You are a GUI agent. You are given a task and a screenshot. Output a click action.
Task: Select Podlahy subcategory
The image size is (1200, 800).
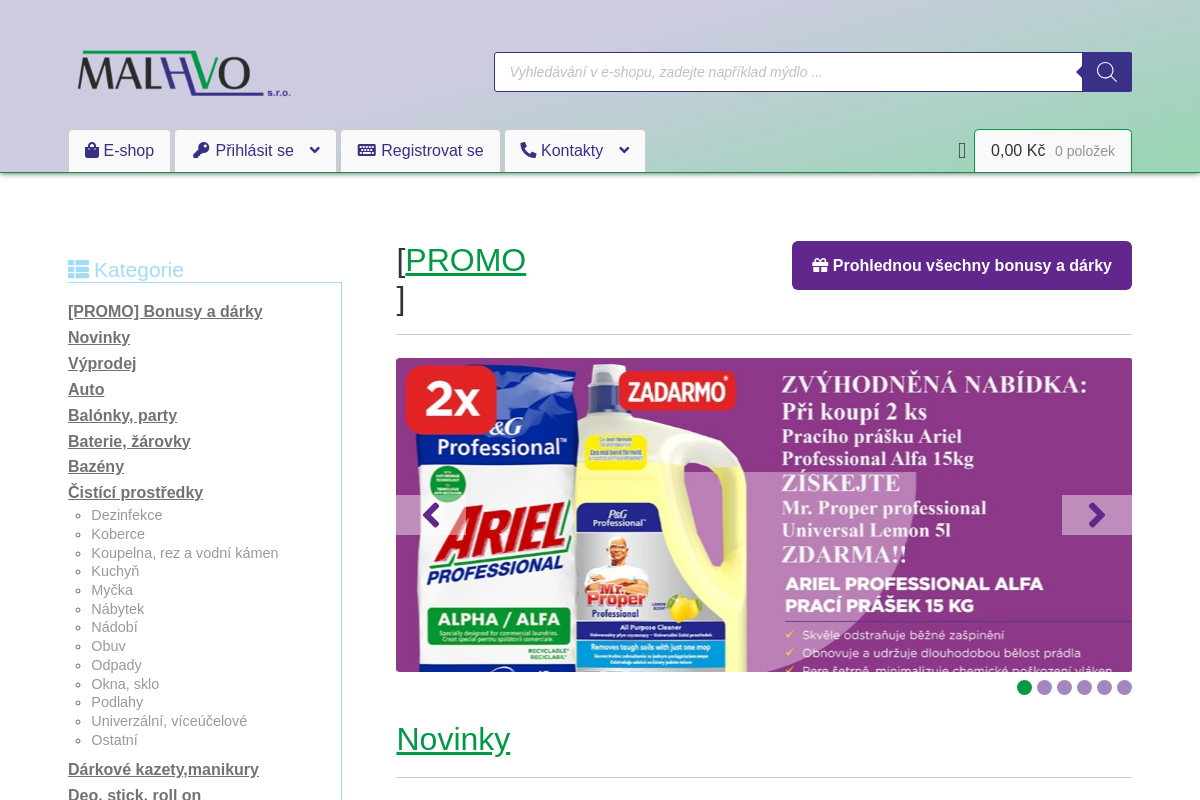tap(117, 702)
